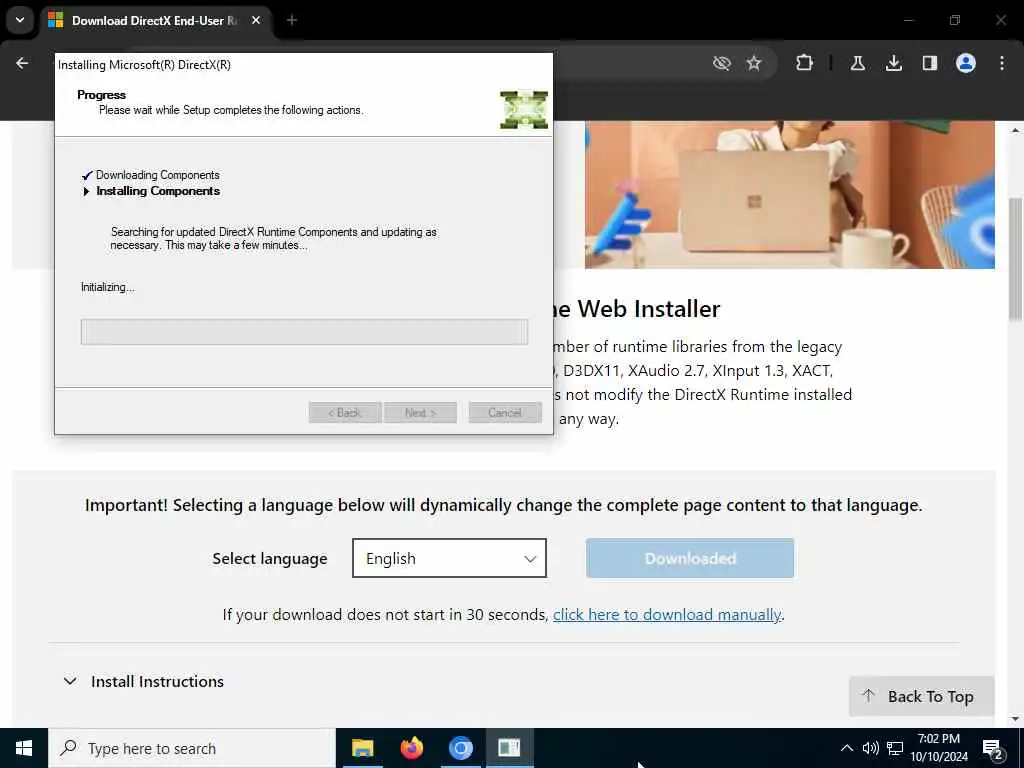Click the scrollbar up arrow
Viewport: 1024px width, 768px height.
[x=1015, y=130]
